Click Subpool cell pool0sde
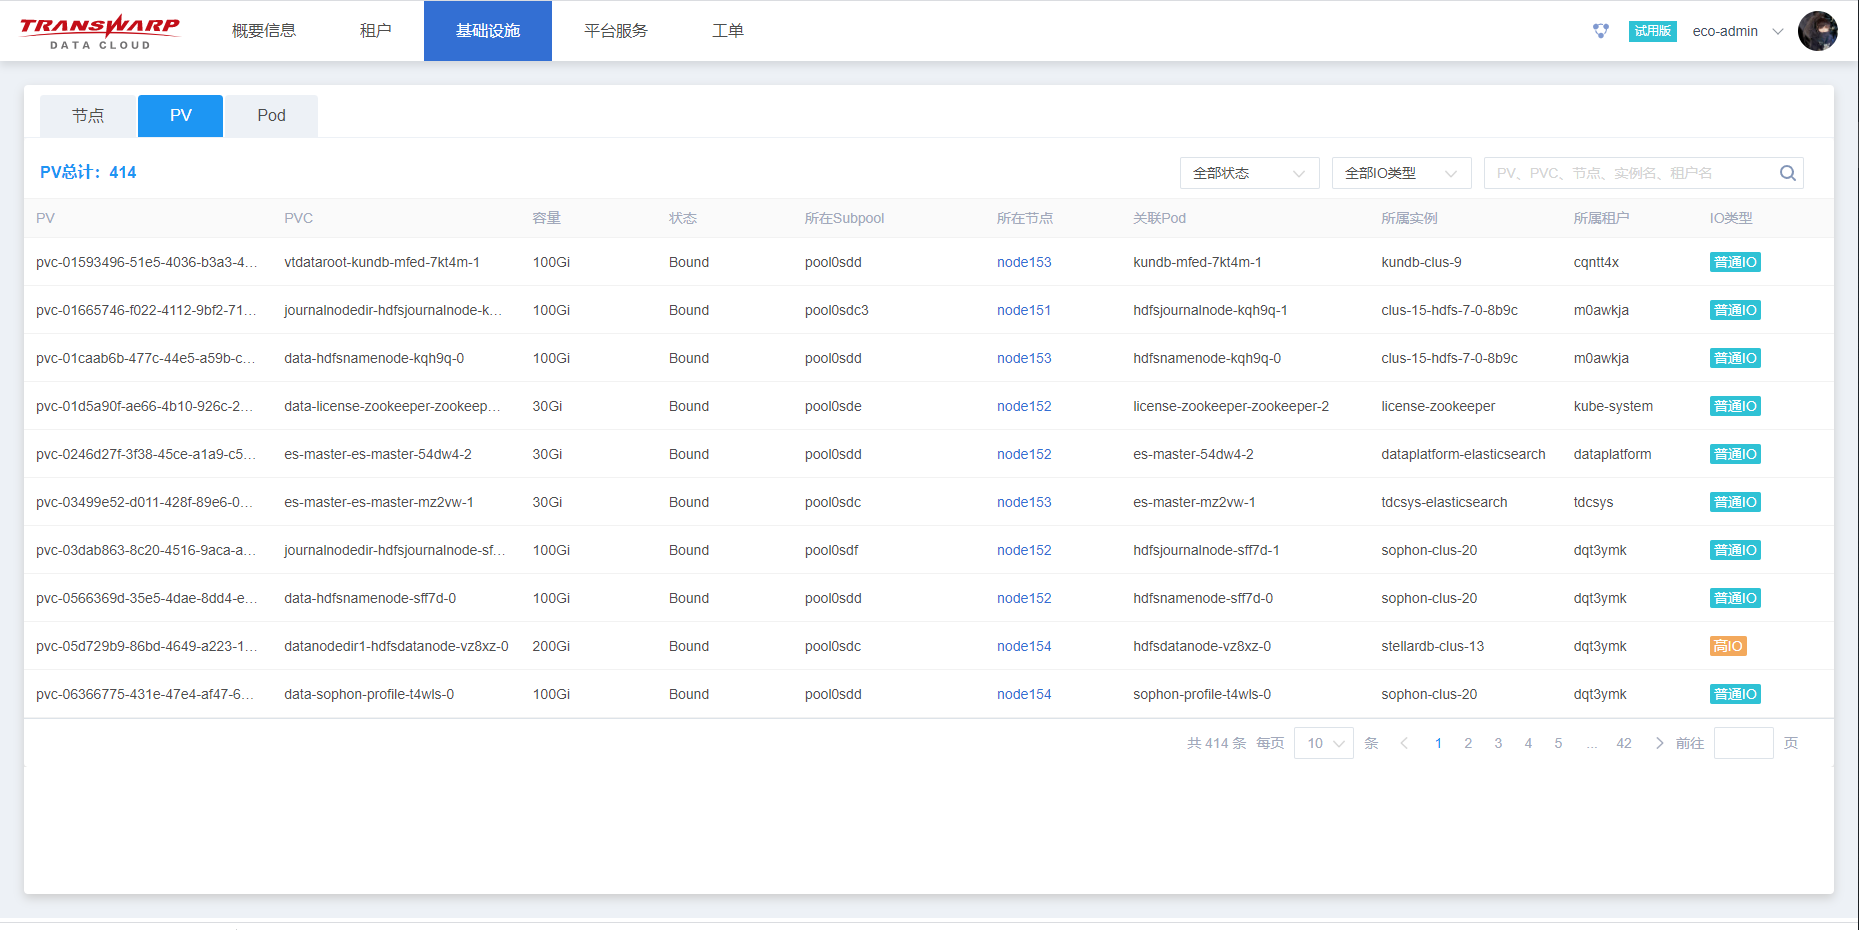The width and height of the screenshot is (1859, 930). click(833, 406)
